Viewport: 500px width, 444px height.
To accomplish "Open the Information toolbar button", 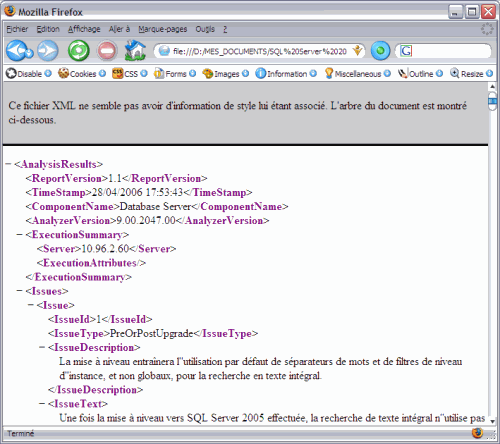I will 286,73.
